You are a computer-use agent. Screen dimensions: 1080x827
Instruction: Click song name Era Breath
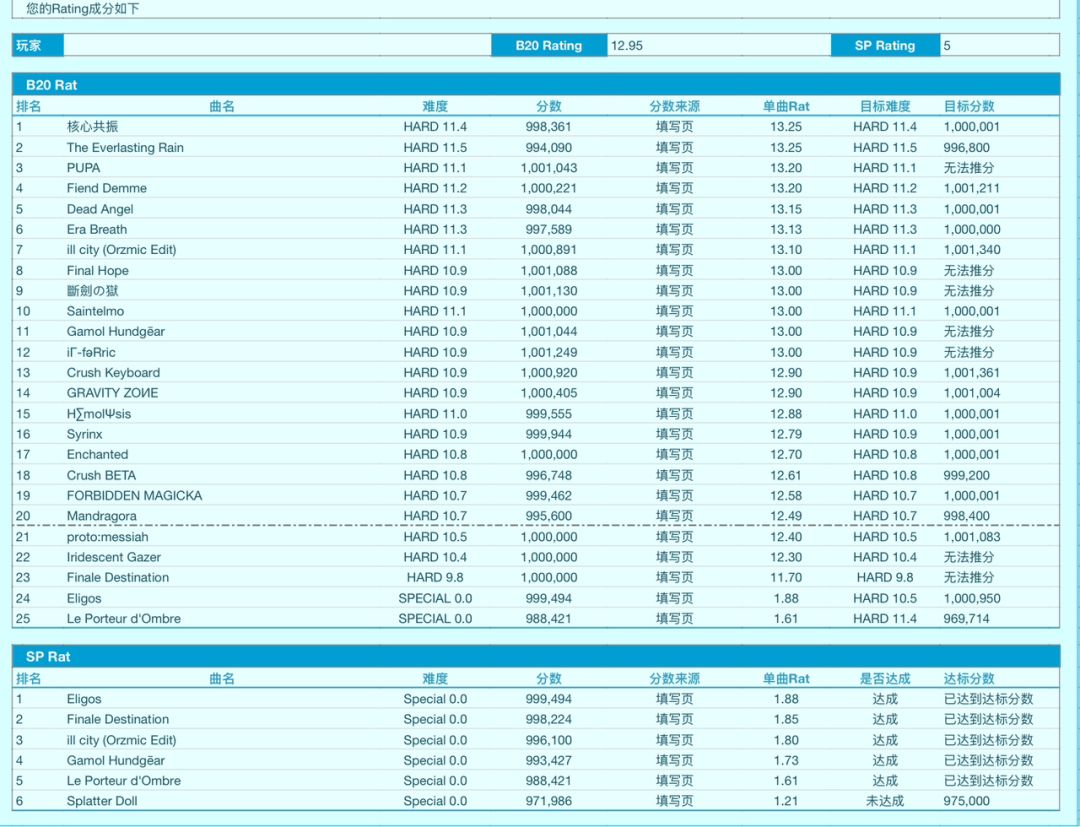(x=96, y=229)
